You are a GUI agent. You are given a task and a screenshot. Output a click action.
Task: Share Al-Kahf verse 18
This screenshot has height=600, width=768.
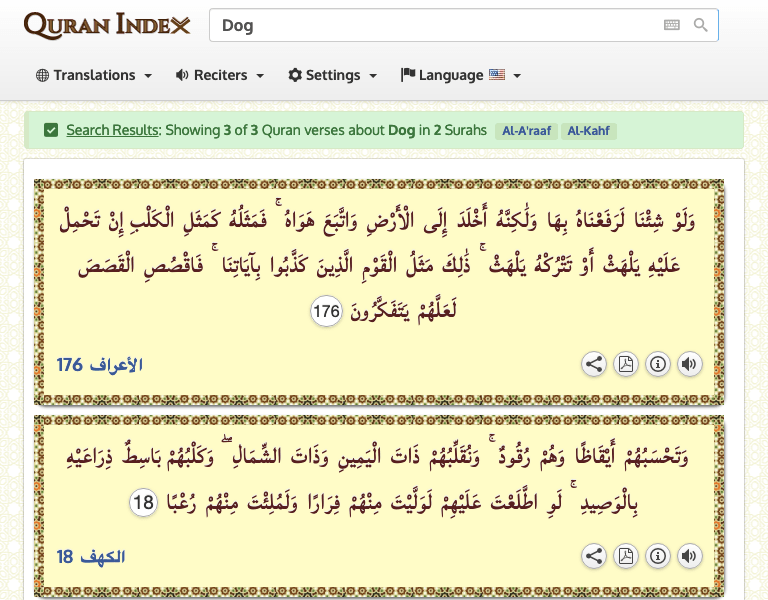594,556
